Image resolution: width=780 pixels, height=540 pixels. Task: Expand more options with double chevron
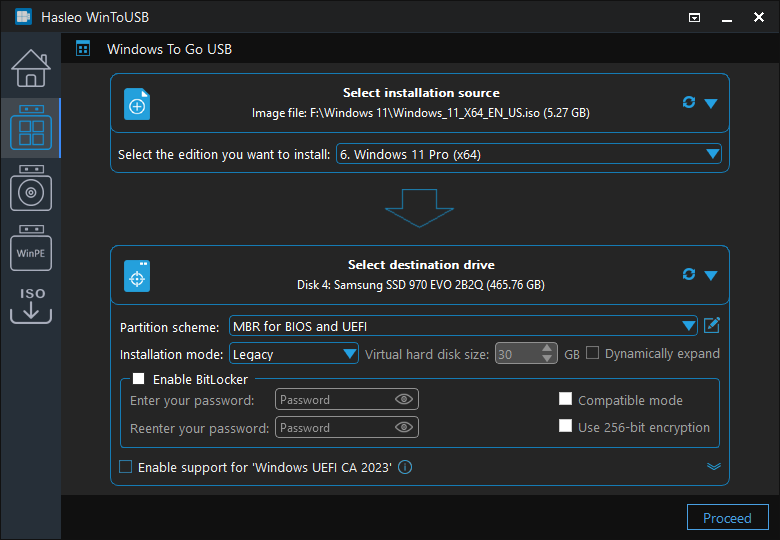tap(714, 466)
